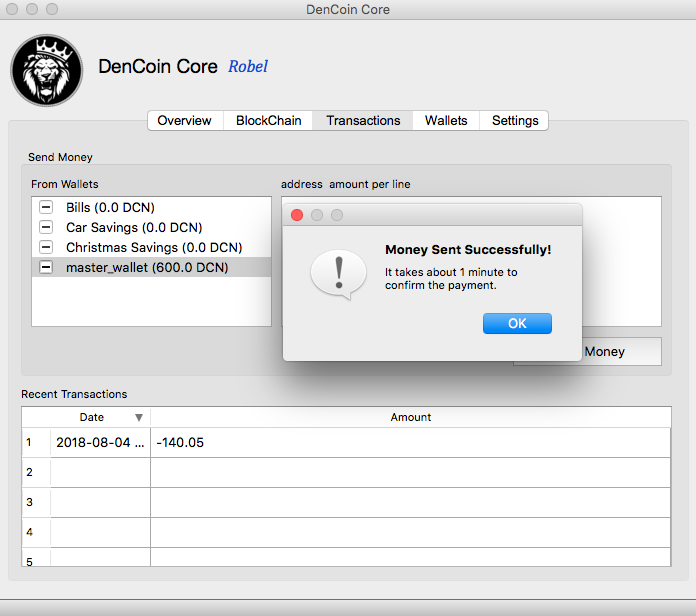
Task: Select row header 2 in transactions table
Action: 36,472
